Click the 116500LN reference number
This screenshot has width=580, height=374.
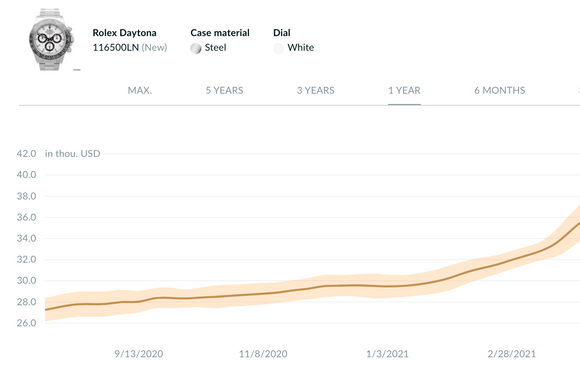click(115, 47)
